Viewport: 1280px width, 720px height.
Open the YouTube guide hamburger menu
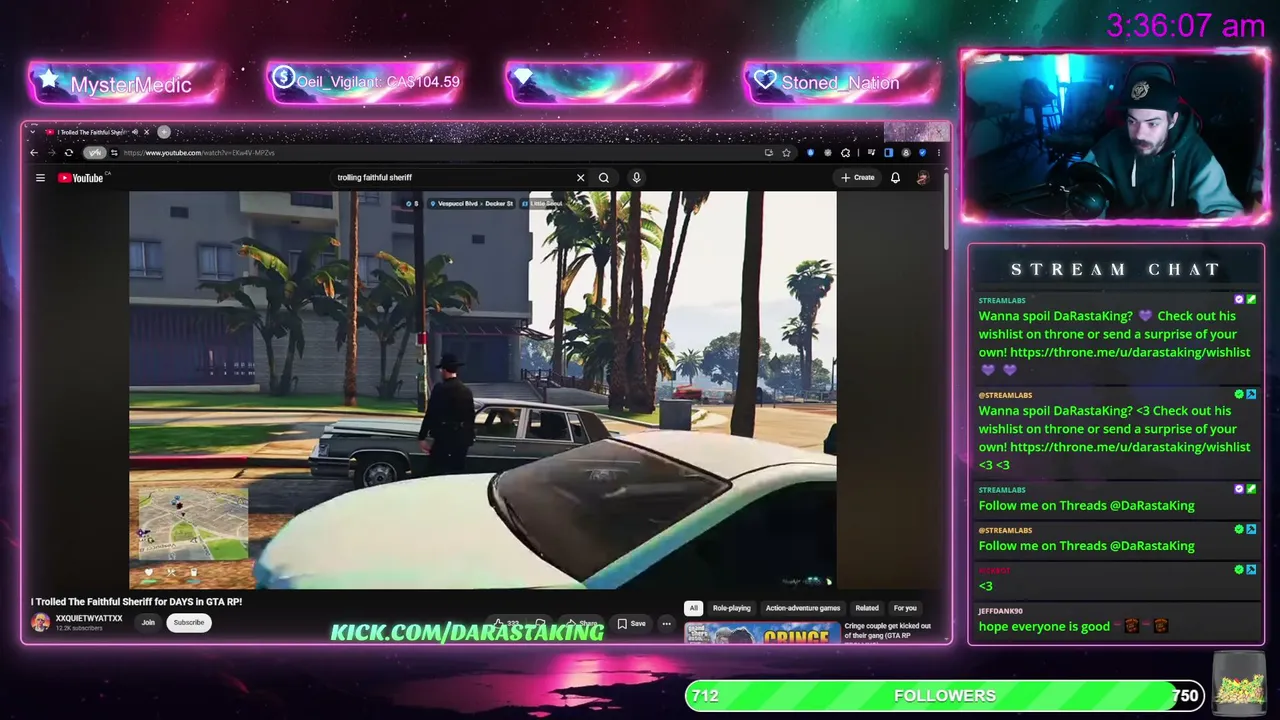tap(40, 178)
